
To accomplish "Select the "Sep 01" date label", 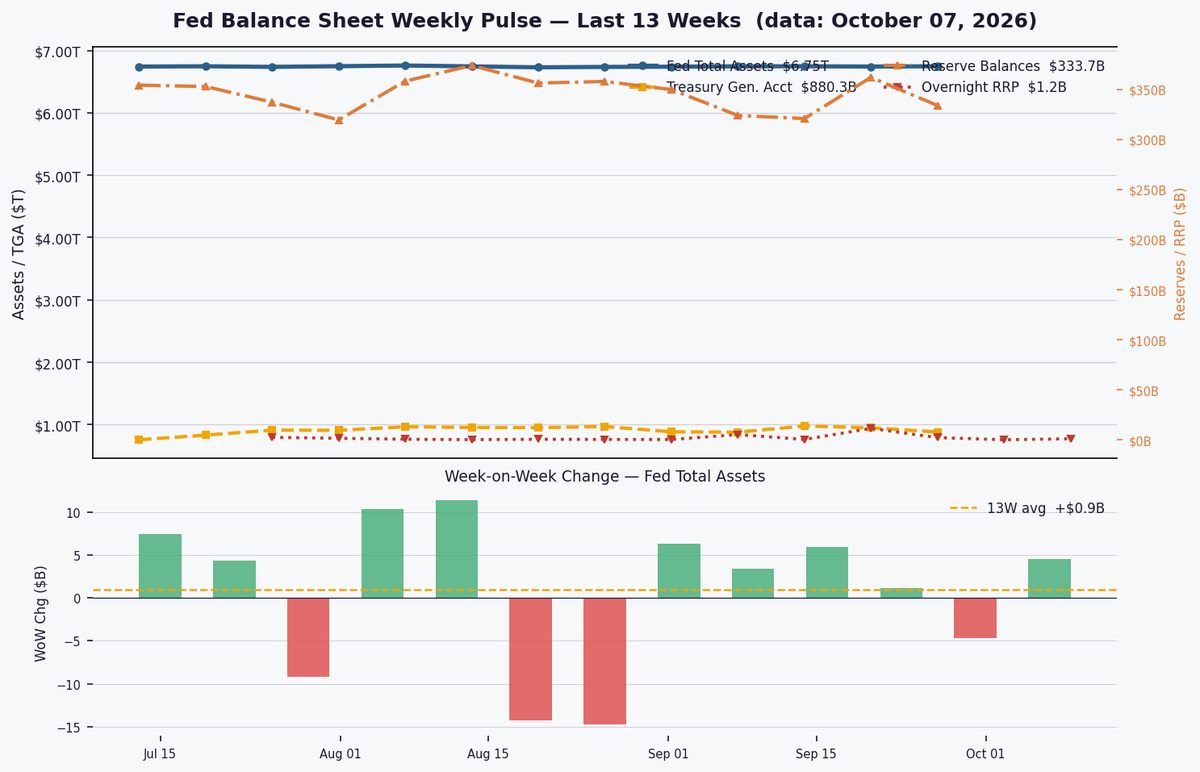I will tap(668, 754).
